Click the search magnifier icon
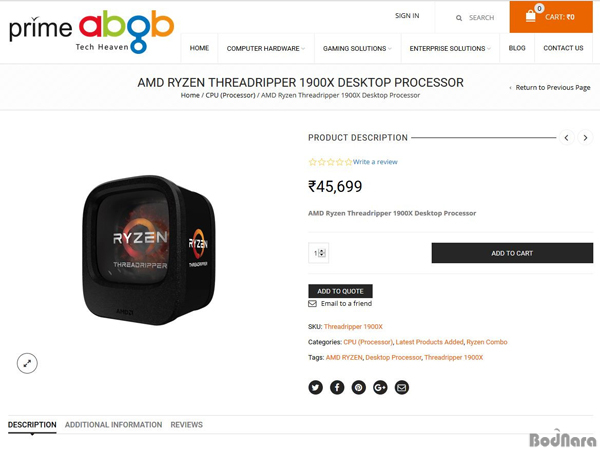The image size is (600, 450). [459, 18]
